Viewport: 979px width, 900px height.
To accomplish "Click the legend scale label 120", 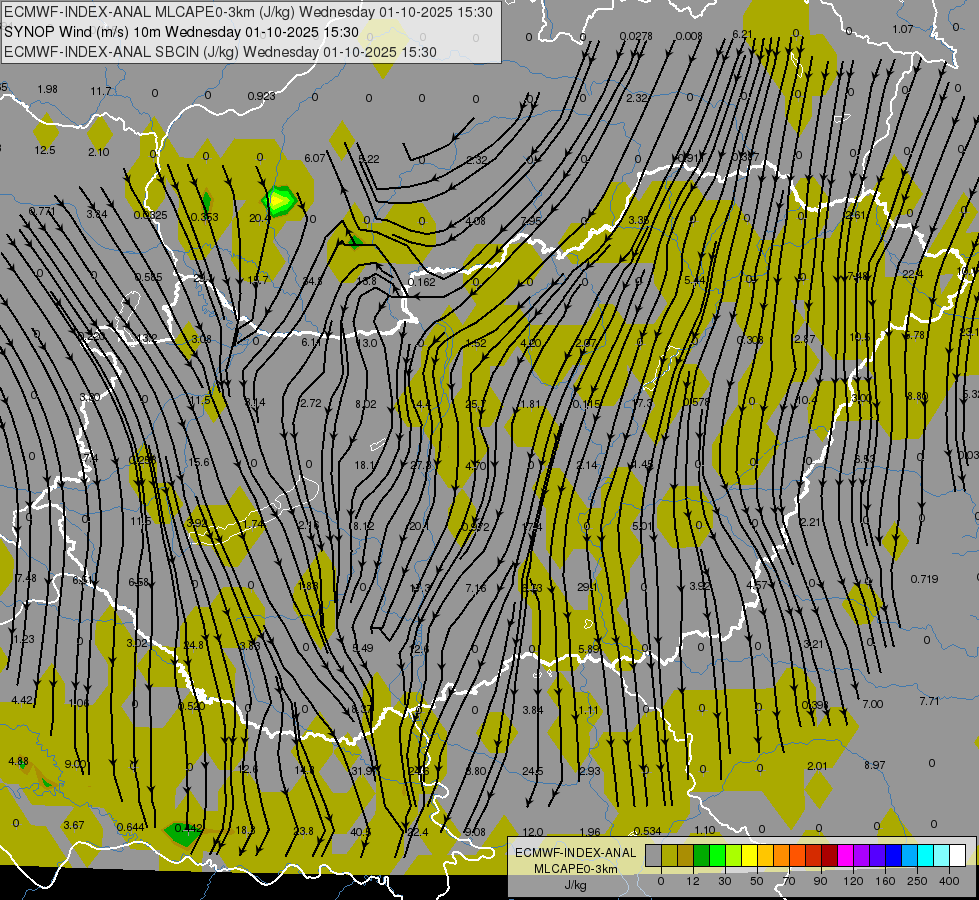I will point(853,881).
